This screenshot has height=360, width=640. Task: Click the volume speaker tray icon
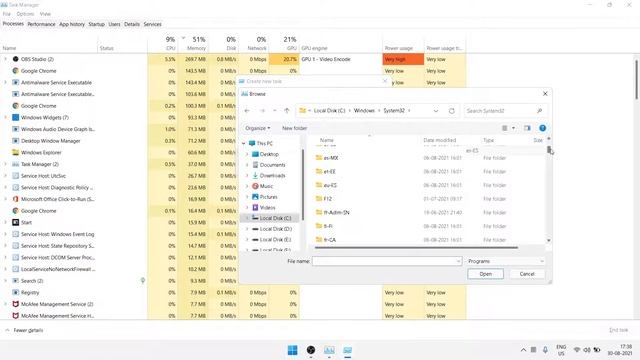(587, 350)
